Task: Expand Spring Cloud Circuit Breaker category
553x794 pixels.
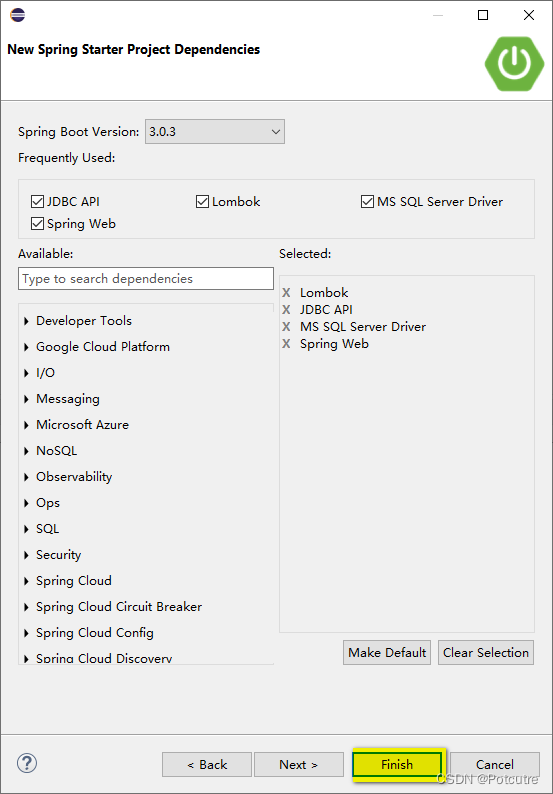Action: coord(26,607)
